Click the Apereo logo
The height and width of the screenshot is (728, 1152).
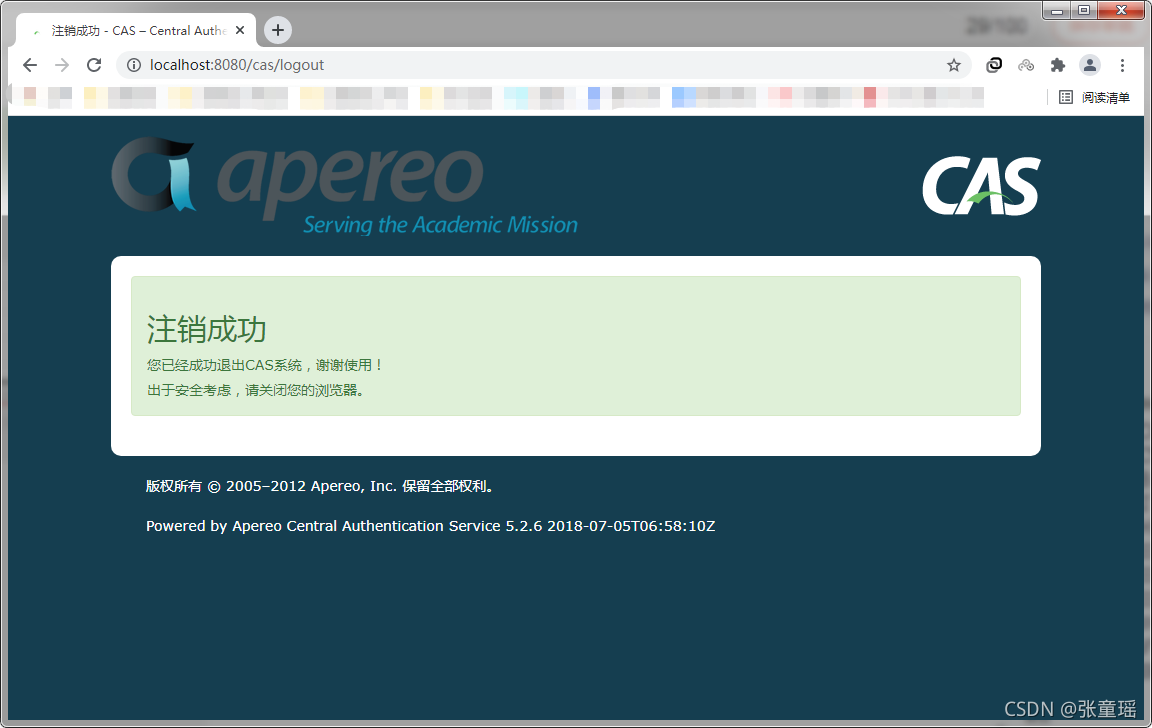[345, 185]
